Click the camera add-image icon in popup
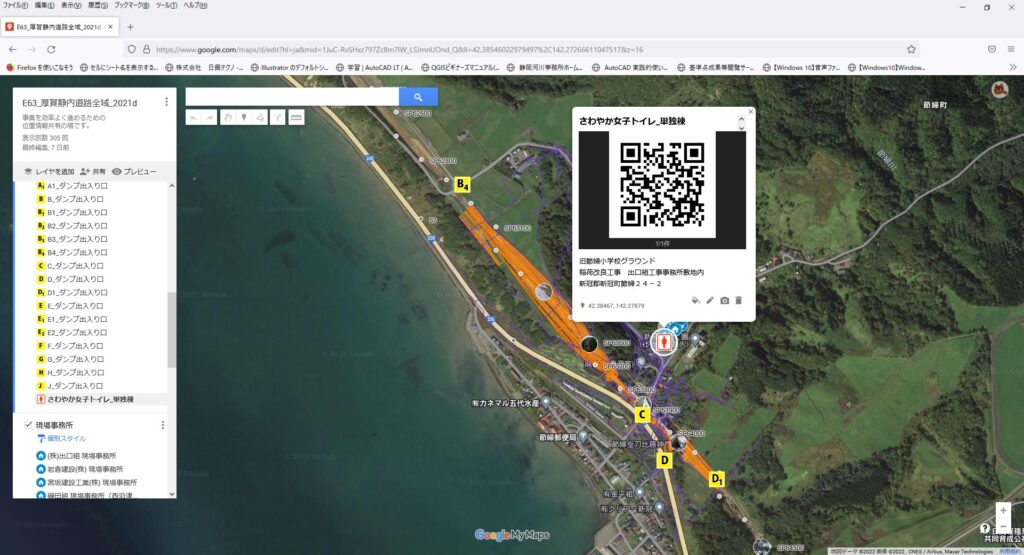This screenshot has height=555, width=1024. tap(724, 300)
